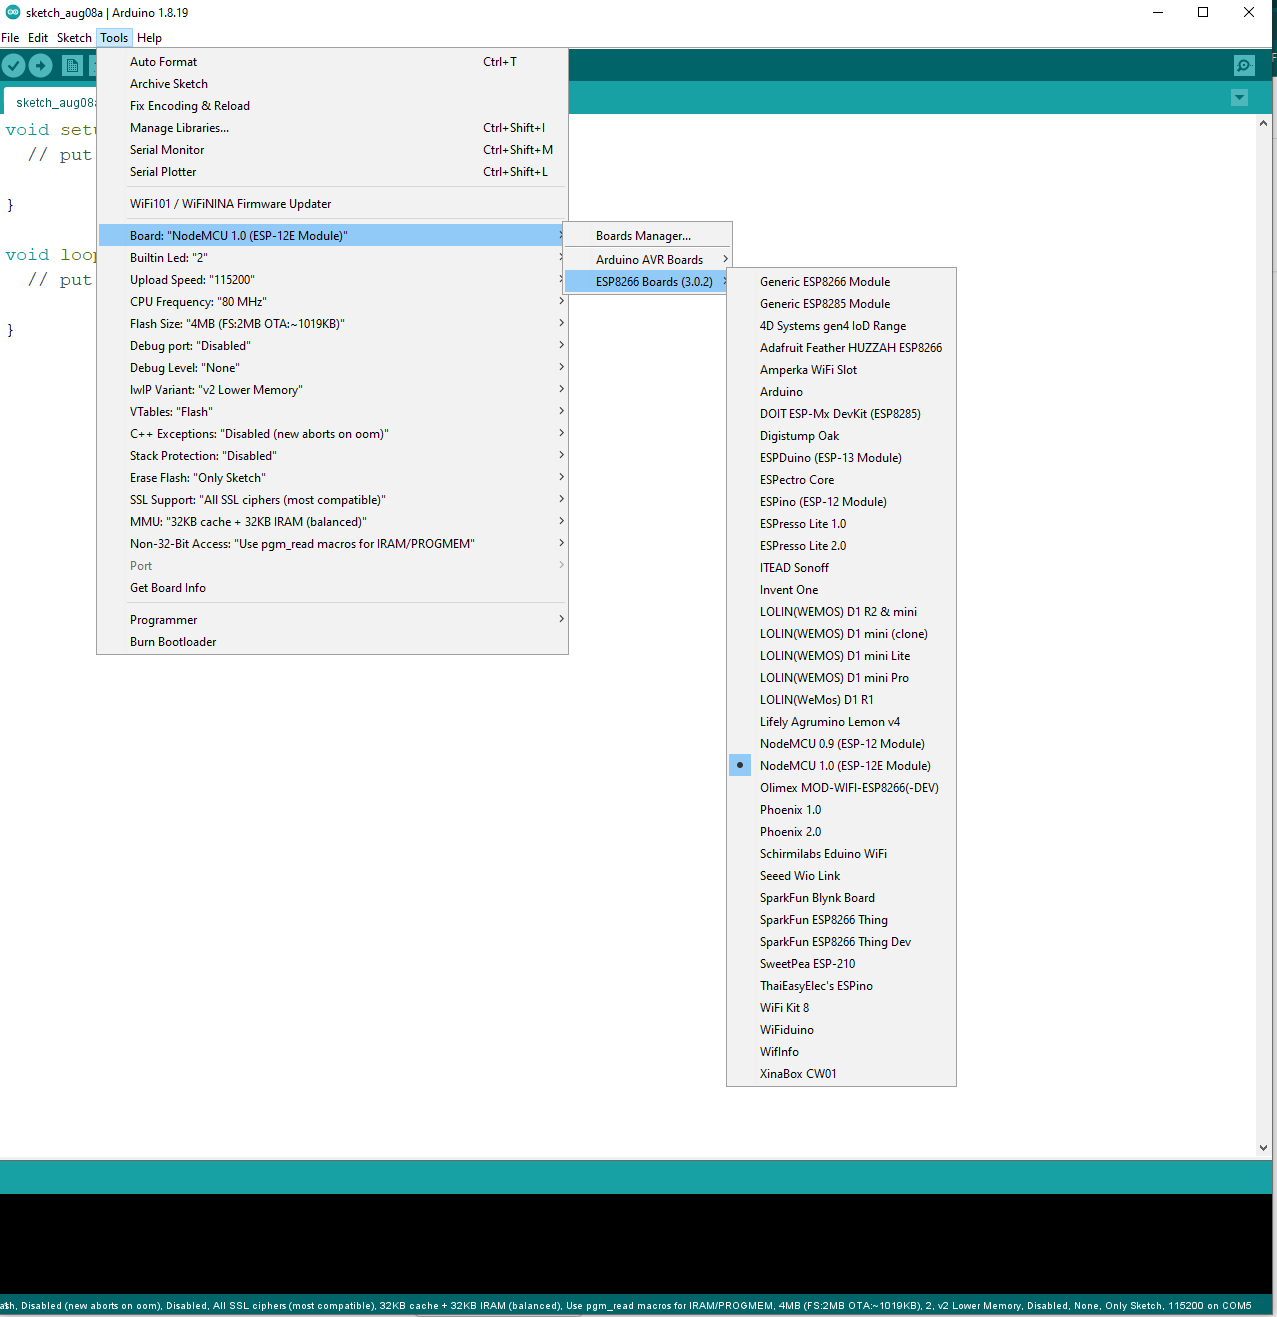The width and height of the screenshot is (1277, 1317).
Task: Open Stack Protection "Disabled" submenu
Action: [332, 456]
